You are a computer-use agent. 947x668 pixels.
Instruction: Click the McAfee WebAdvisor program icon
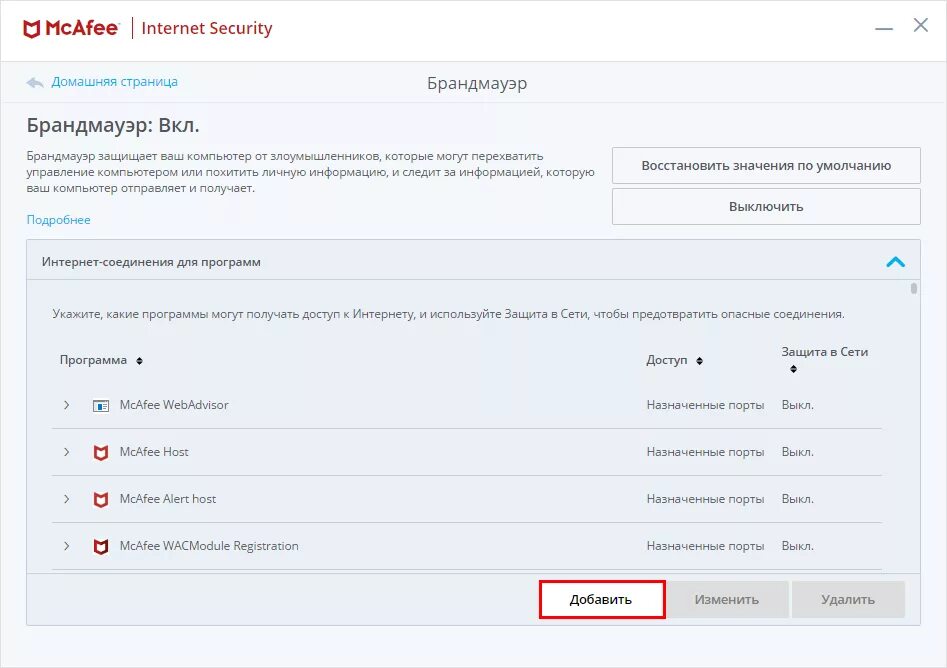point(101,406)
